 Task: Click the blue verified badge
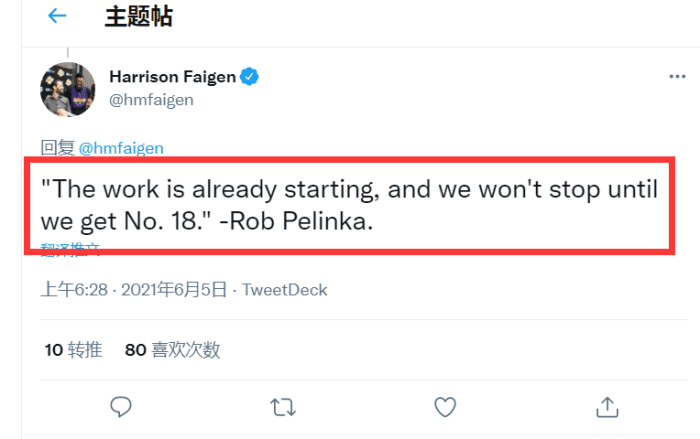(x=254, y=76)
